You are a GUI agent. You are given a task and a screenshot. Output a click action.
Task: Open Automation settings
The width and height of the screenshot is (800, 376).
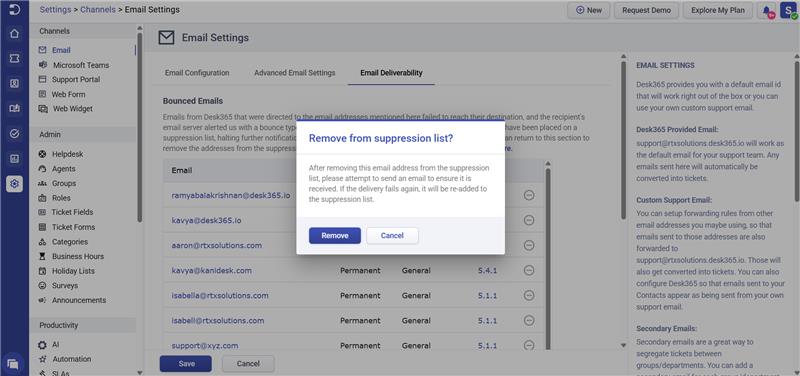click(71, 359)
